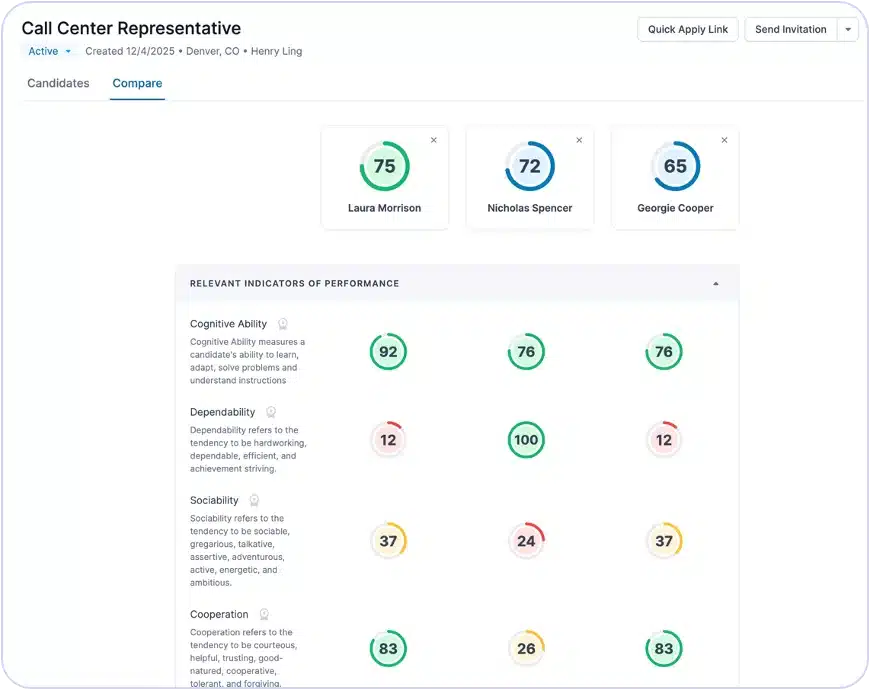This screenshot has height=690, width=870.
Task: Click the Denver, CO location text
Action: 213,51
